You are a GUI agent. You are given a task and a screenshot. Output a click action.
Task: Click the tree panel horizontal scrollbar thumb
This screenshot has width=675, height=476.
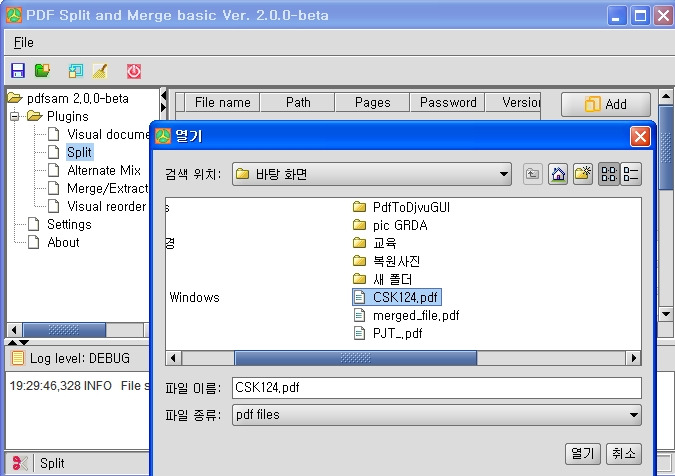[64, 330]
